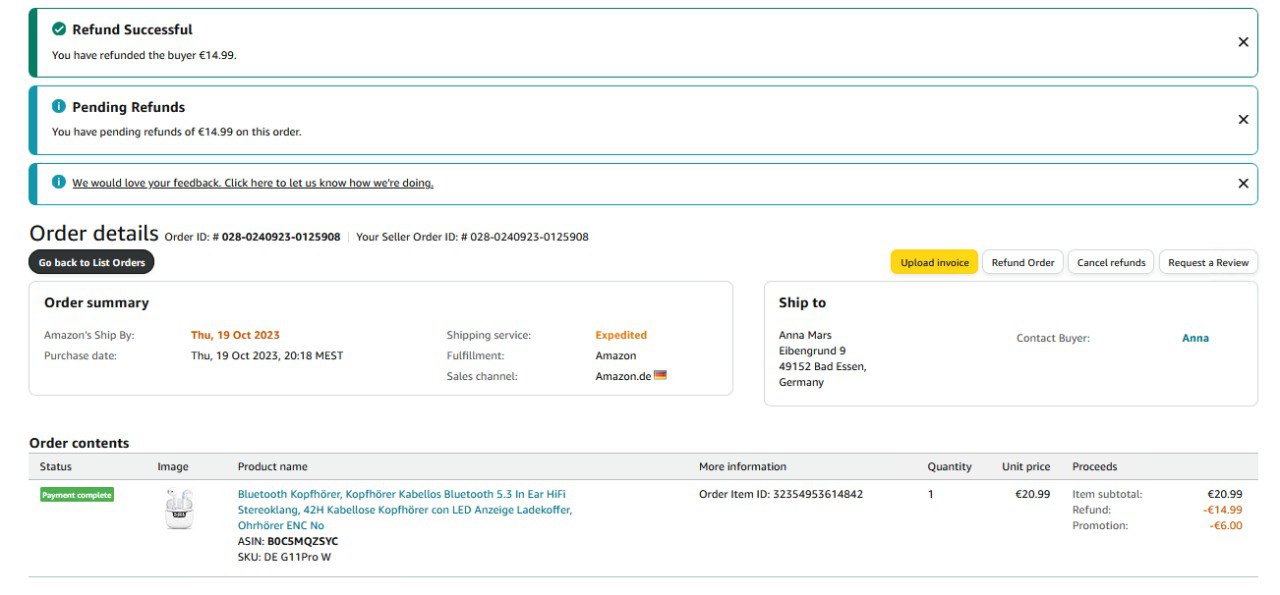Click the Order Item ID 32354953614842
The width and height of the screenshot is (1280, 595).
pos(817,494)
